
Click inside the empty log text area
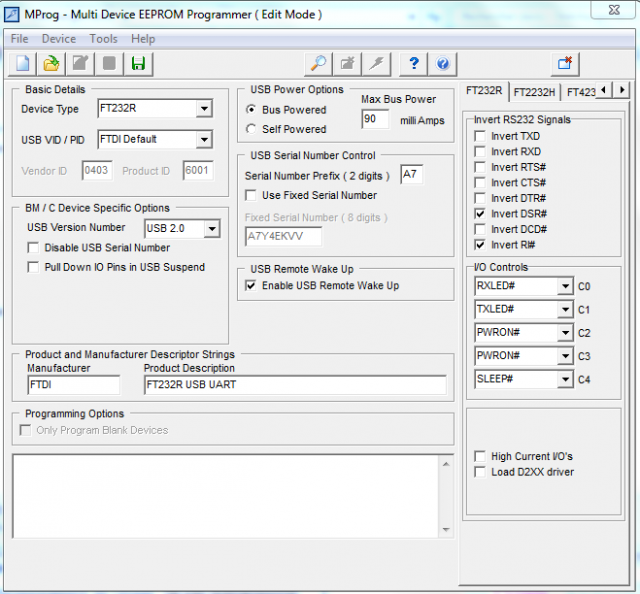[226, 496]
